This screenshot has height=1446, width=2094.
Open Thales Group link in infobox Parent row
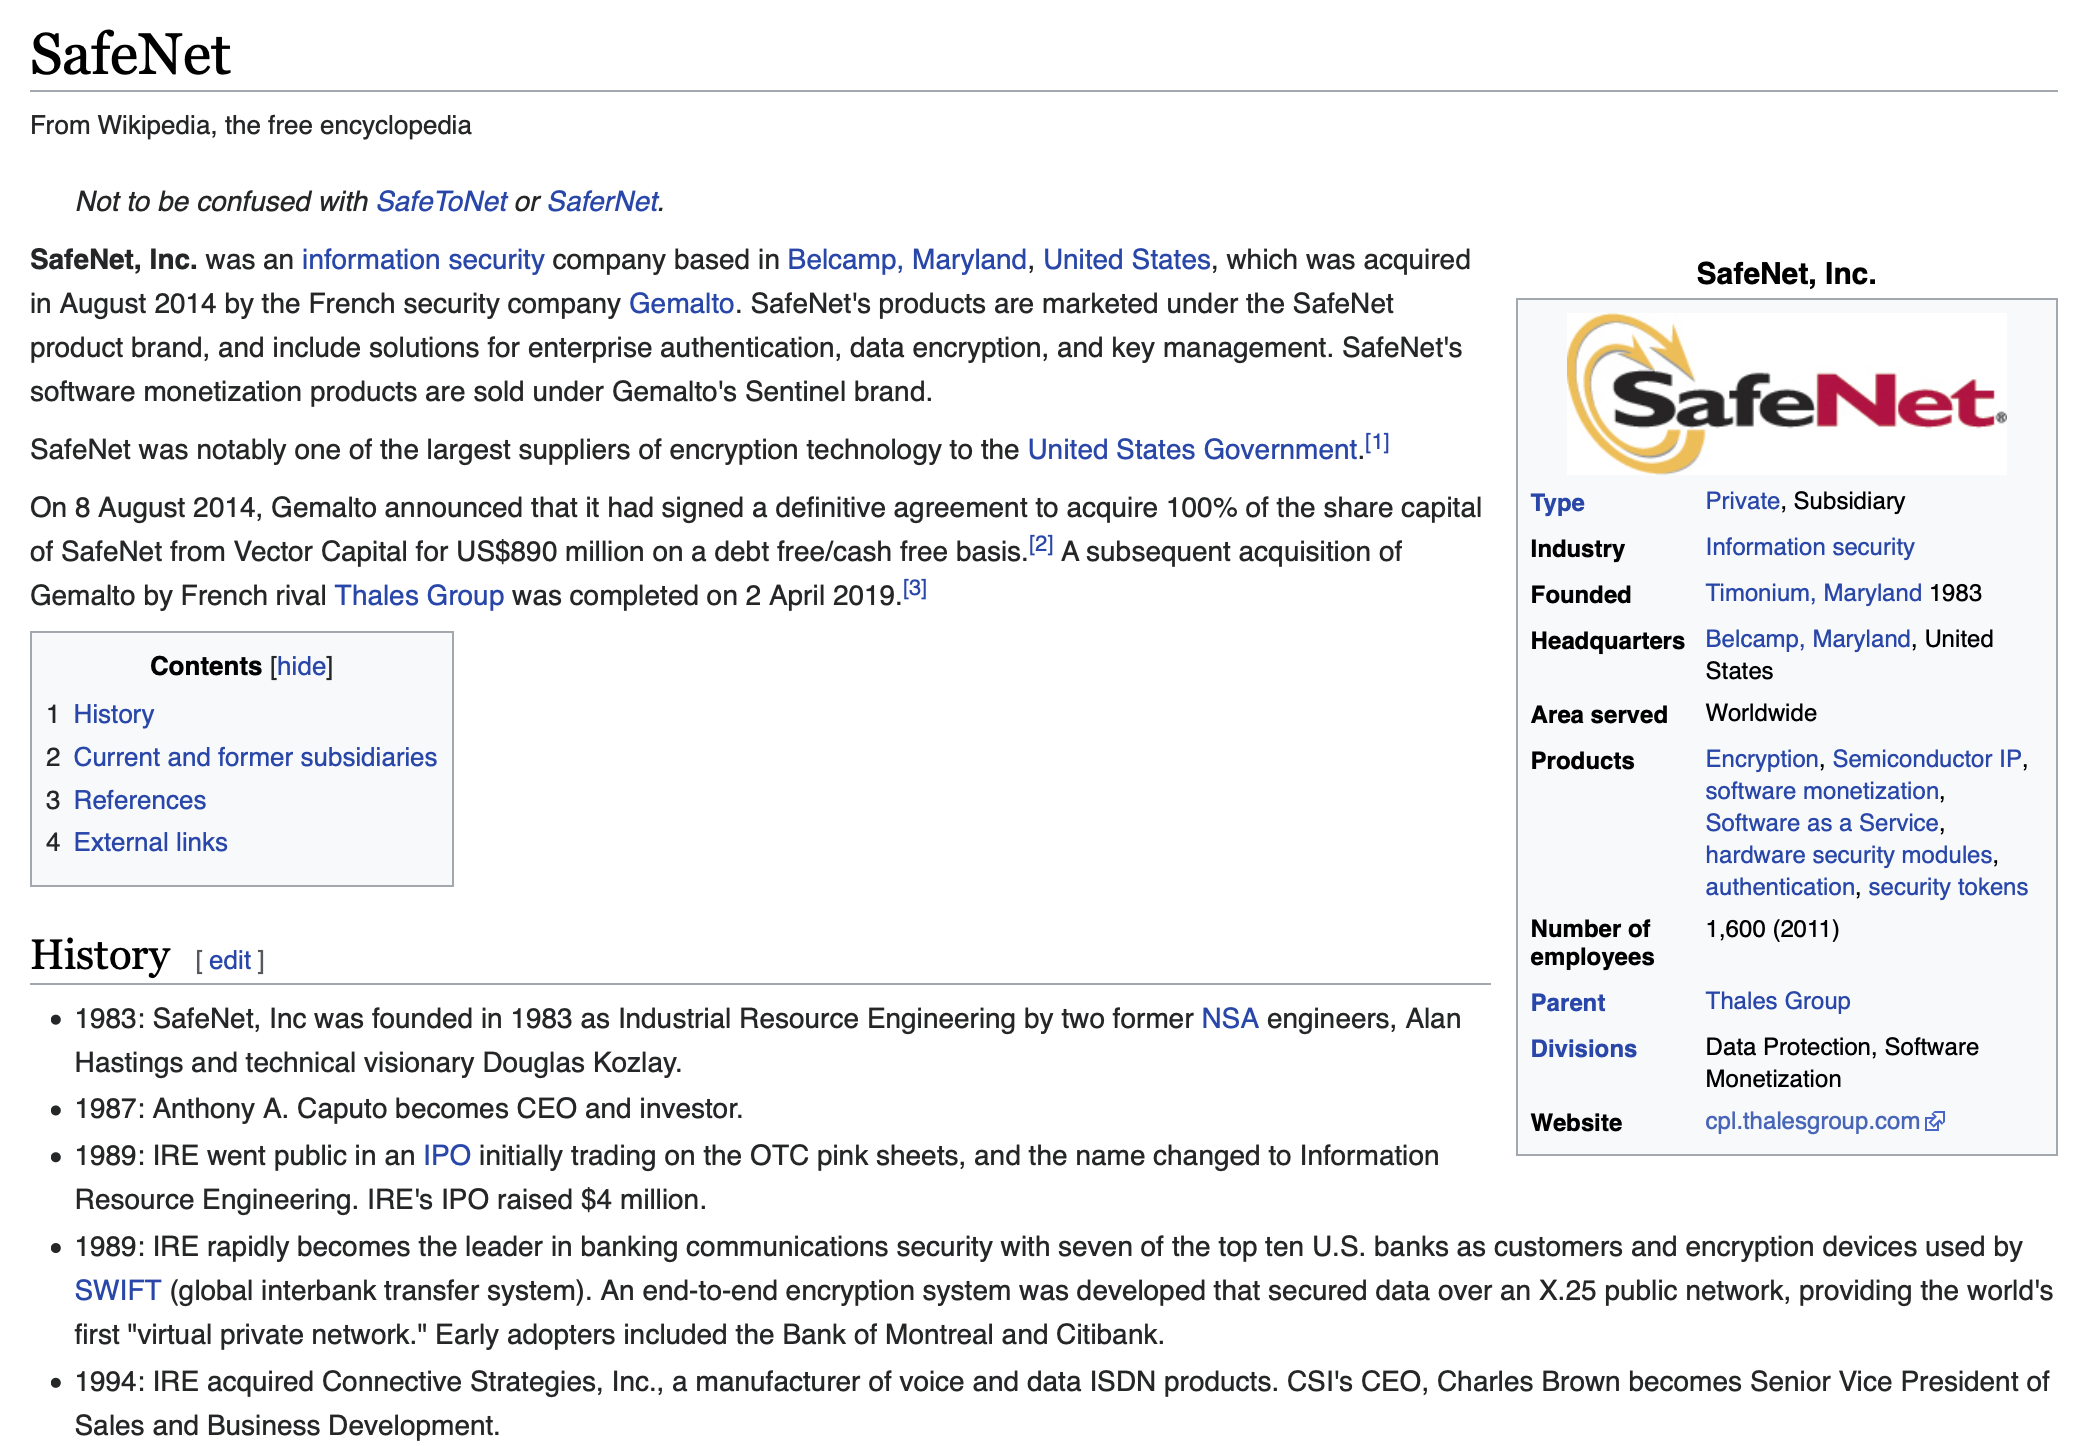tap(1778, 1001)
